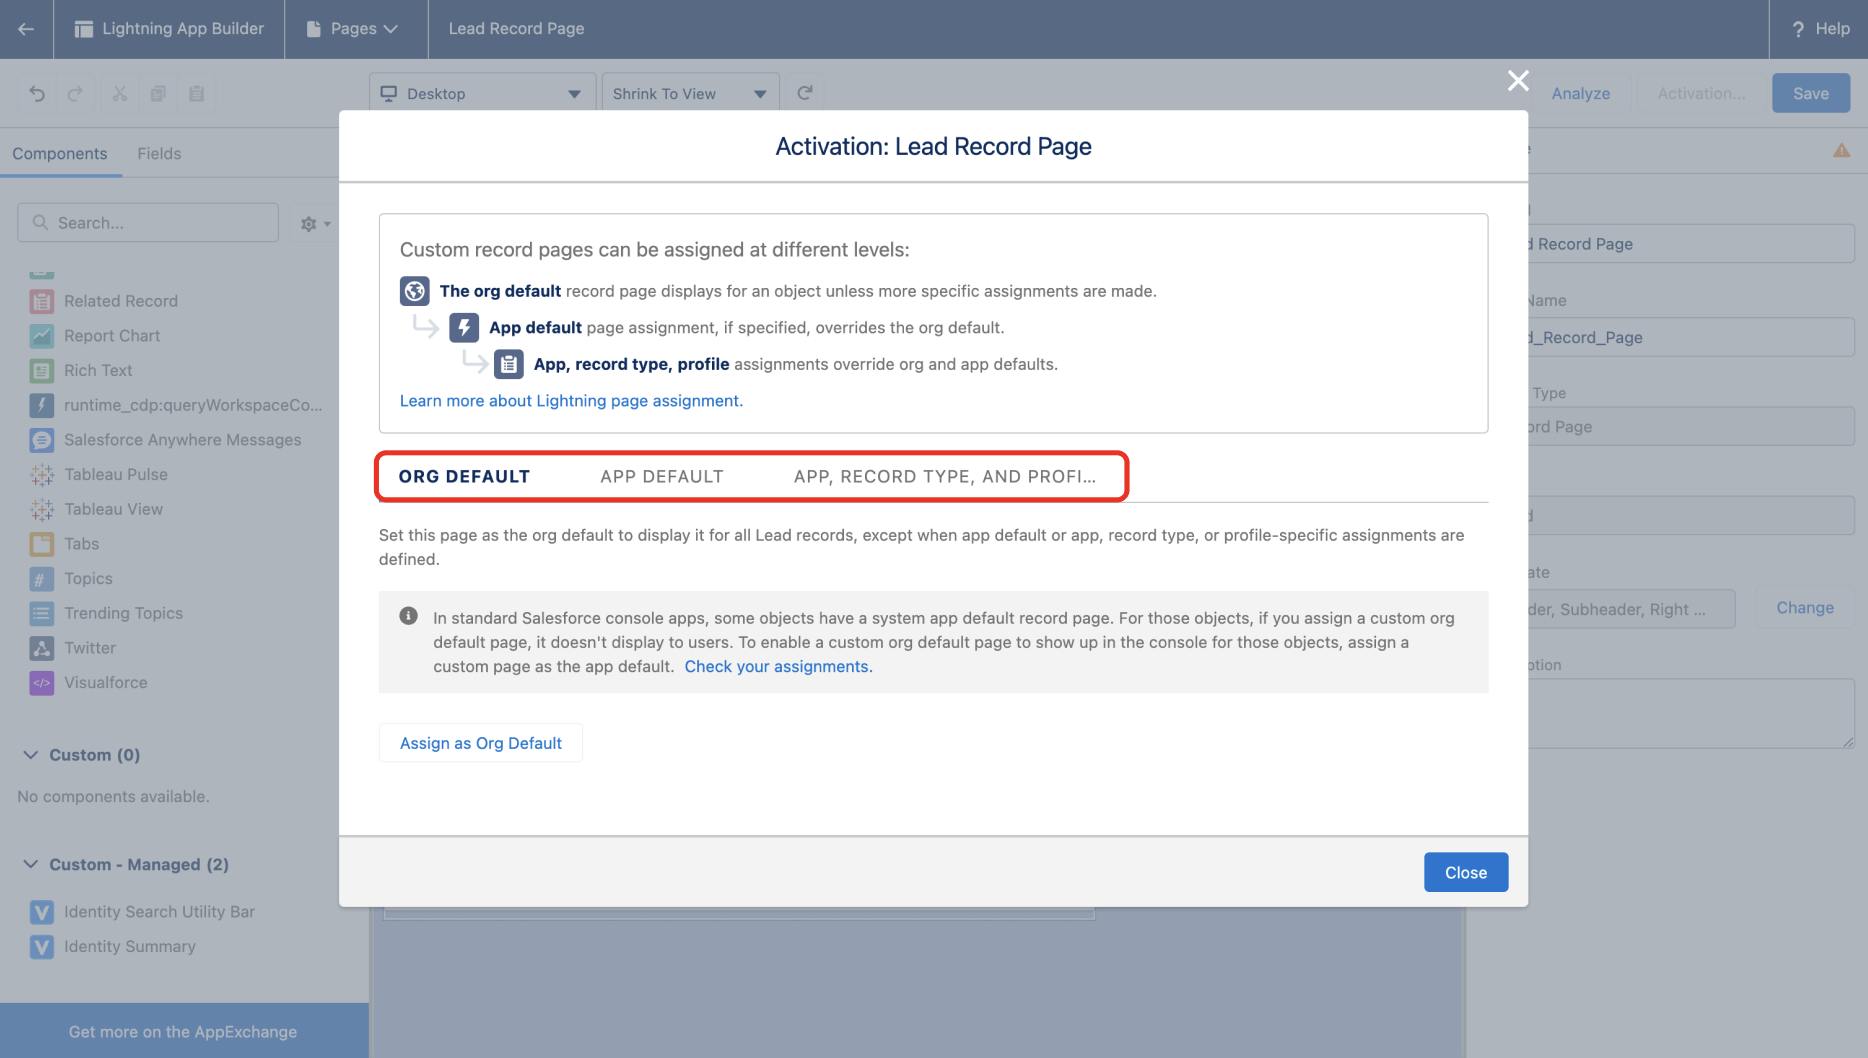The image size is (1868, 1058).
Task: Open Learn more about Lightning page assignment link
Action: tap(571, 400)
